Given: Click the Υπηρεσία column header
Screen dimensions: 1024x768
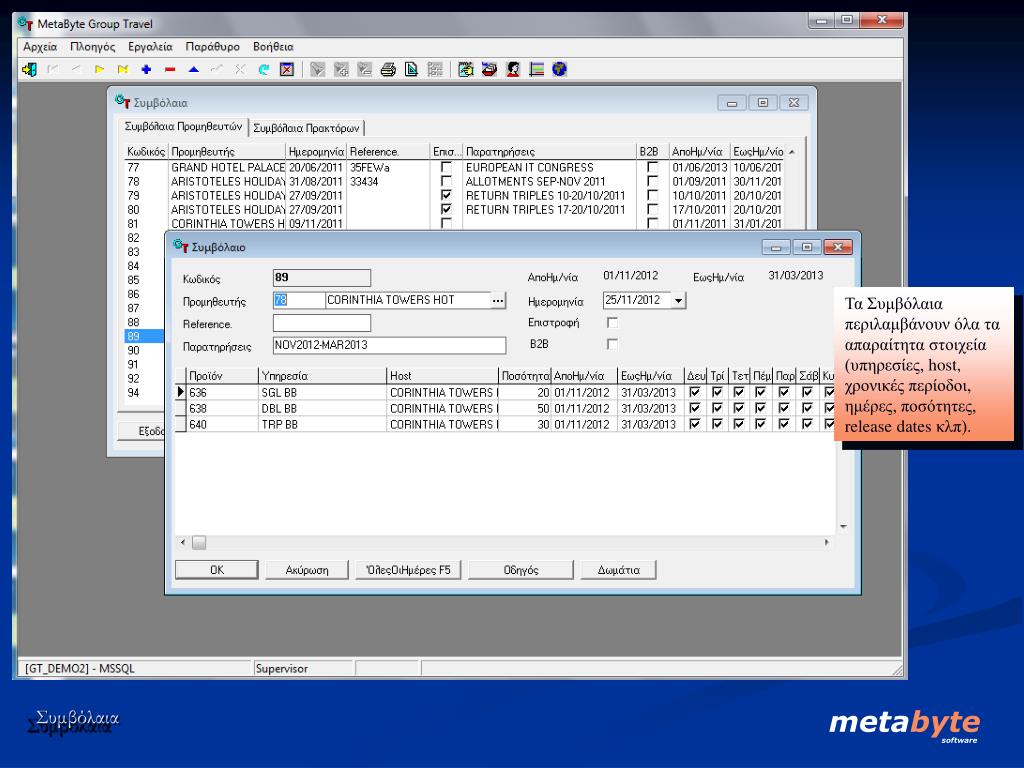Looking at the screenshot, I should pyautogui.click(x=322, y=376).
